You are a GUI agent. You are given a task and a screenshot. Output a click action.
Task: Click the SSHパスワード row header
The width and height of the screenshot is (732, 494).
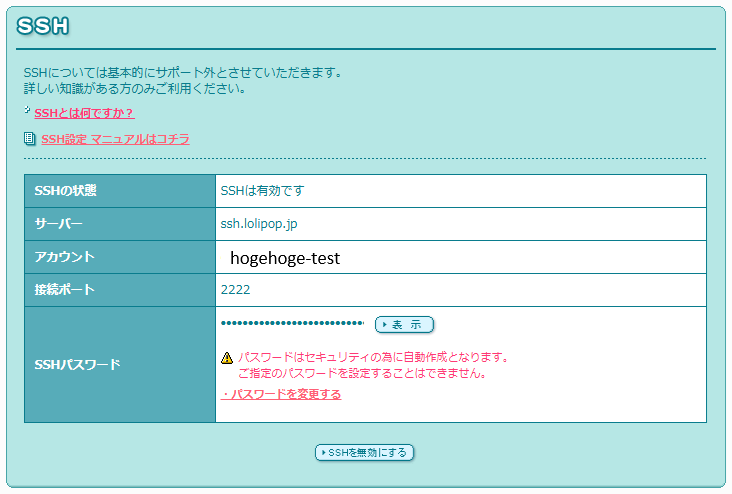(x=77, y=364)
